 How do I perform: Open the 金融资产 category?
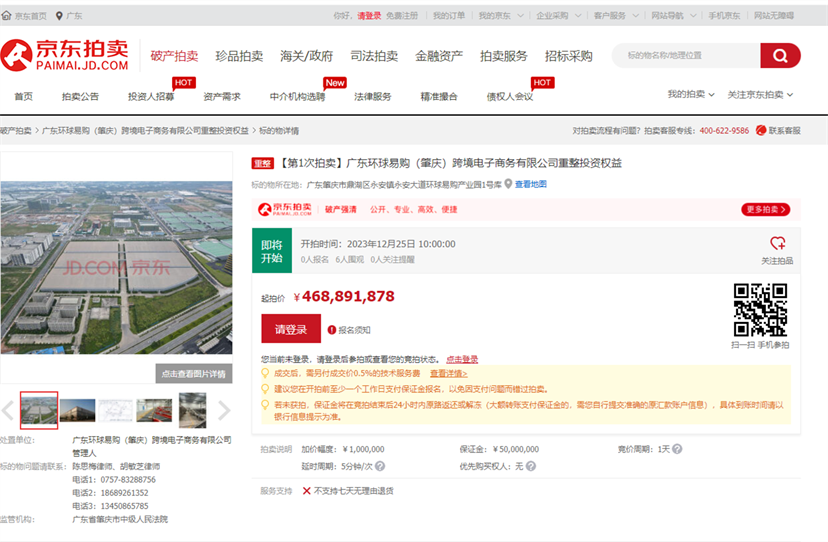coord(439,55)
